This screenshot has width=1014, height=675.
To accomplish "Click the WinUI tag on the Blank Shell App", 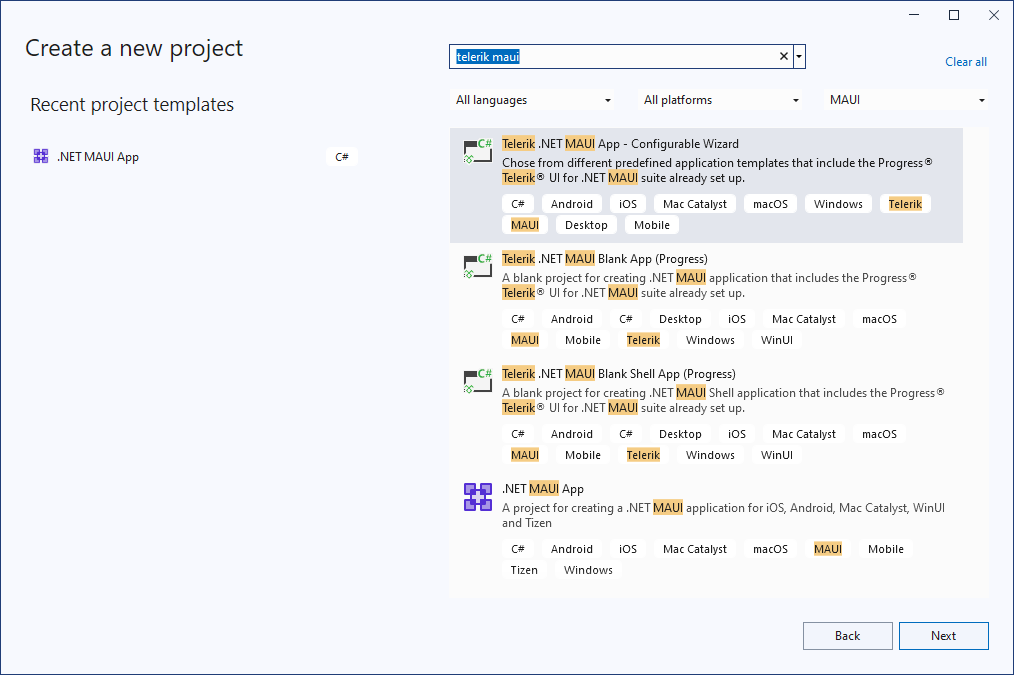I will pyautogui.click(x=777, y=454).
